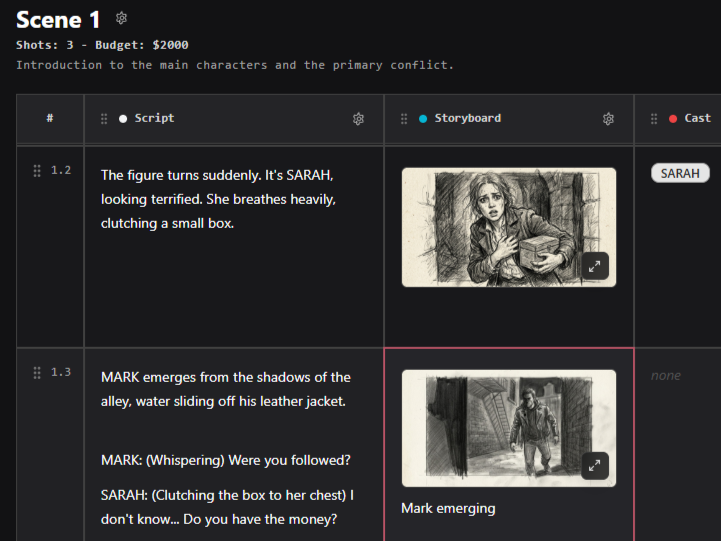The image size is (721, 541).
Task: Click the Storyboard column header label
Action: click(468, 118)
